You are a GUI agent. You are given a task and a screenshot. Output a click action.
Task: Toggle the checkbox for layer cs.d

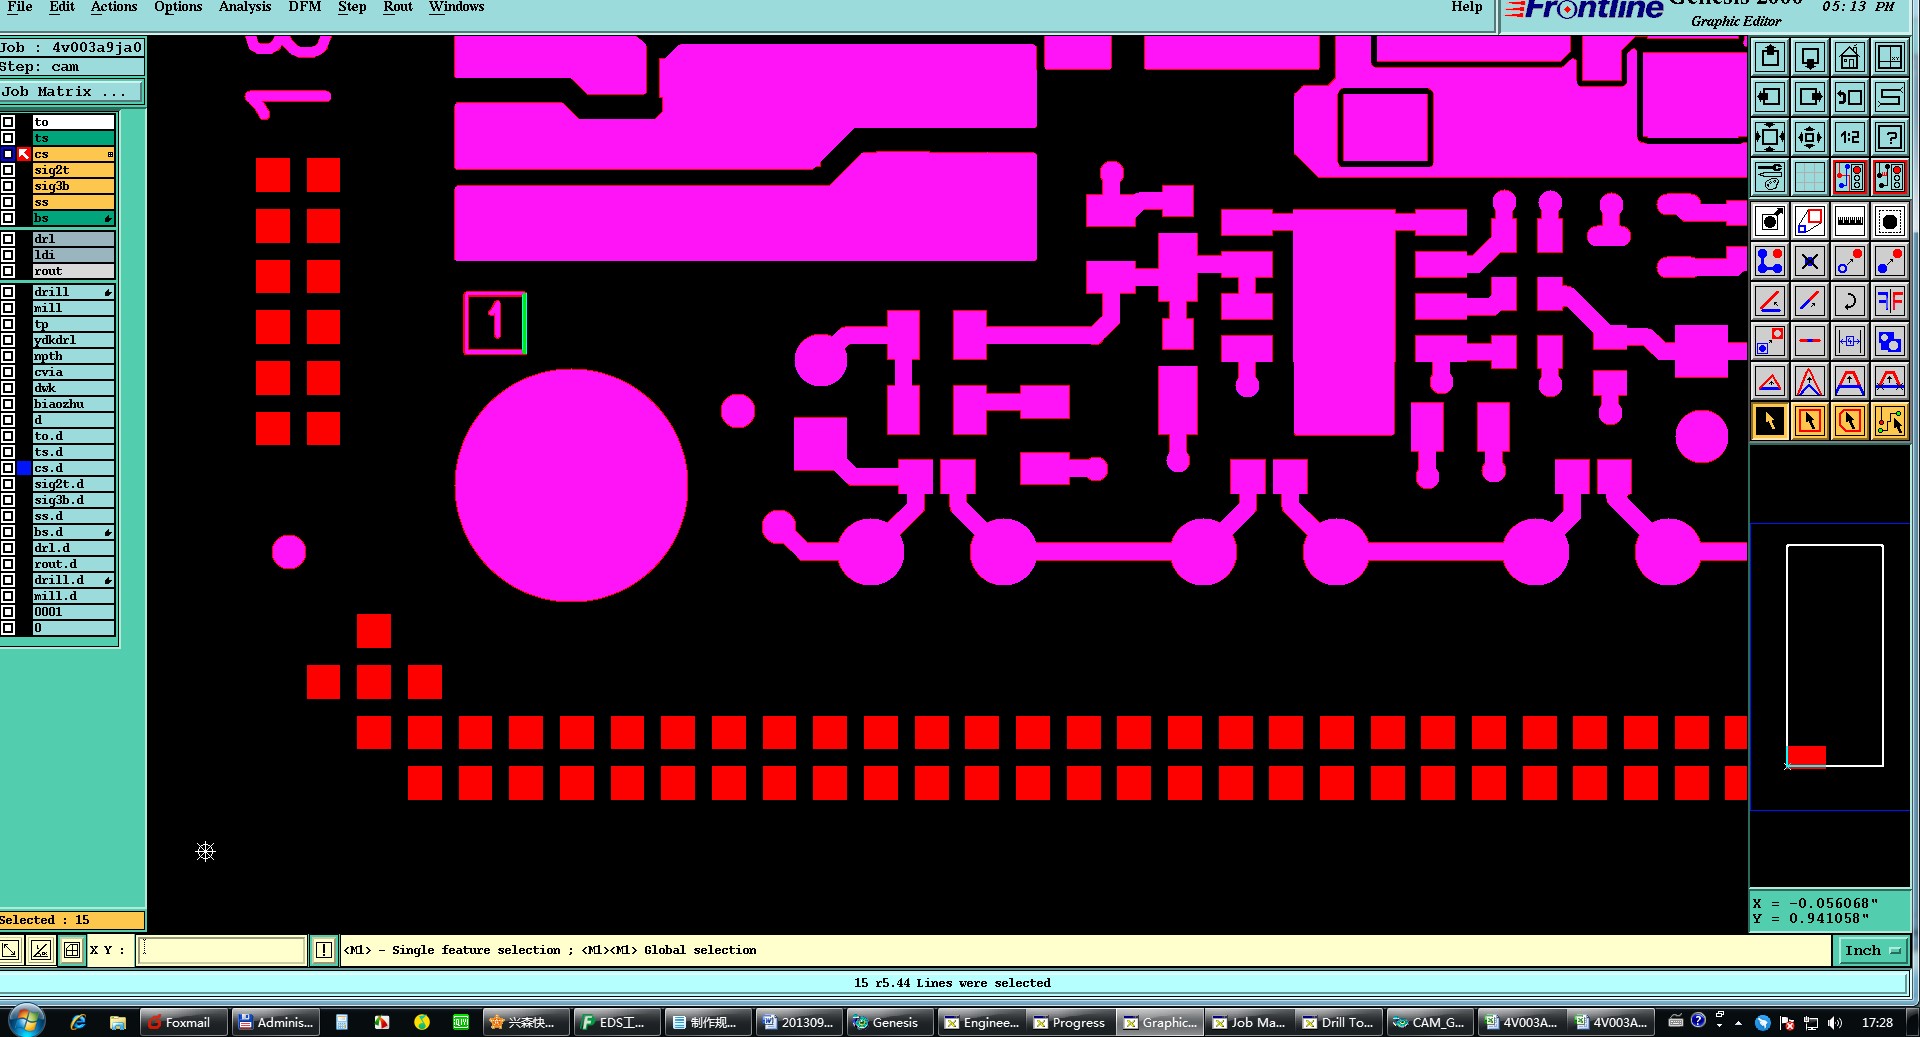(8, 468)
